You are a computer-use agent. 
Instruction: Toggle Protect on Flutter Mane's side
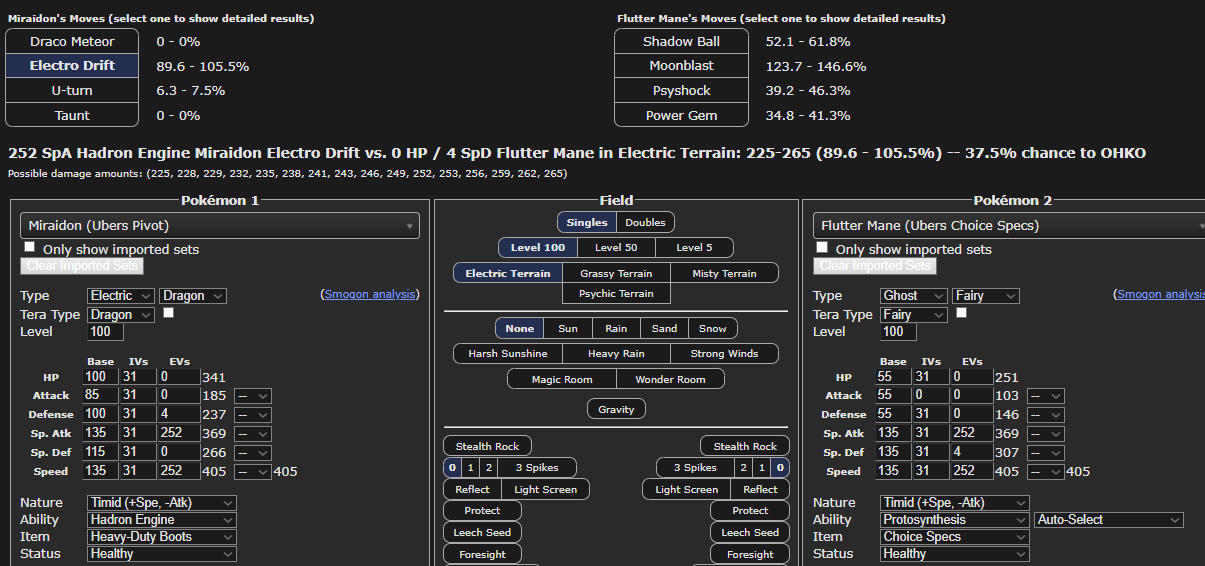tap(750, 510)
